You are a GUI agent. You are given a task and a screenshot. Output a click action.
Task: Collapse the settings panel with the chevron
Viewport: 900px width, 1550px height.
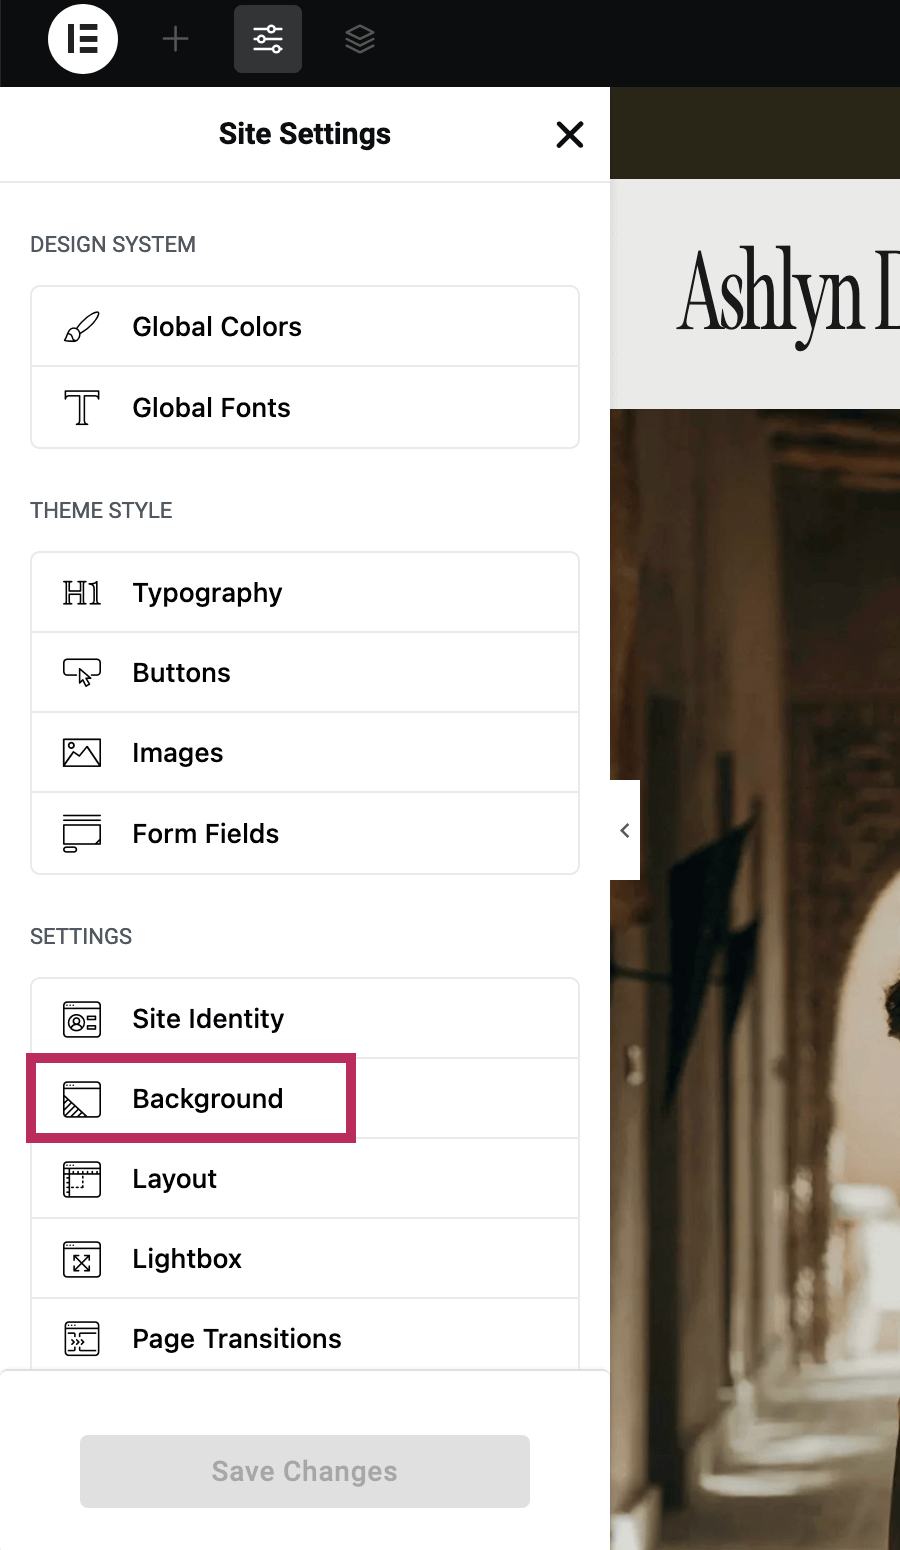click(625, 830)
